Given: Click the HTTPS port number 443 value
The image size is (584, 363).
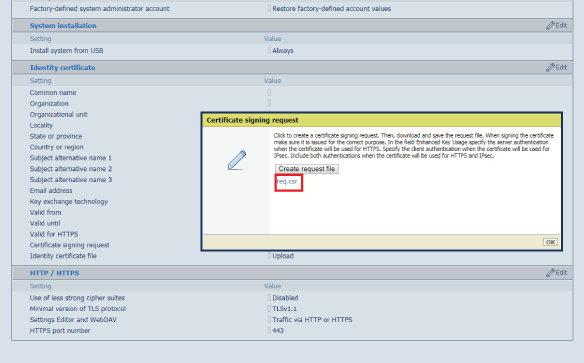Looking at the screenshot, I should click(x=278, y=331).
